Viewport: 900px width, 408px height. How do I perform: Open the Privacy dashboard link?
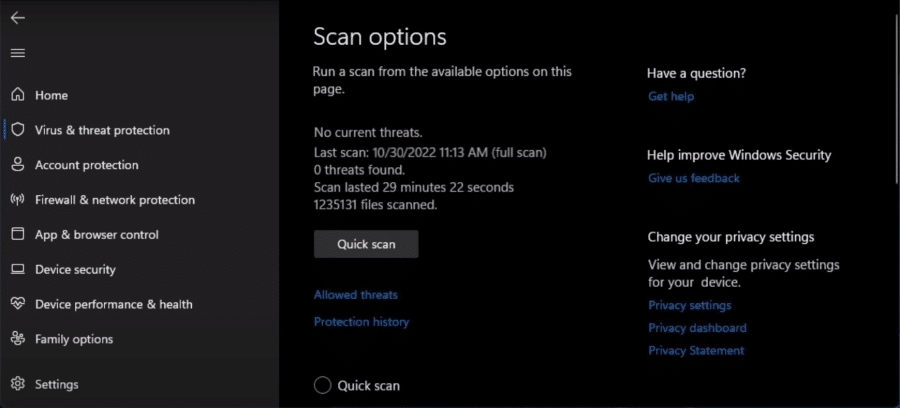click(x=697, y=328)
